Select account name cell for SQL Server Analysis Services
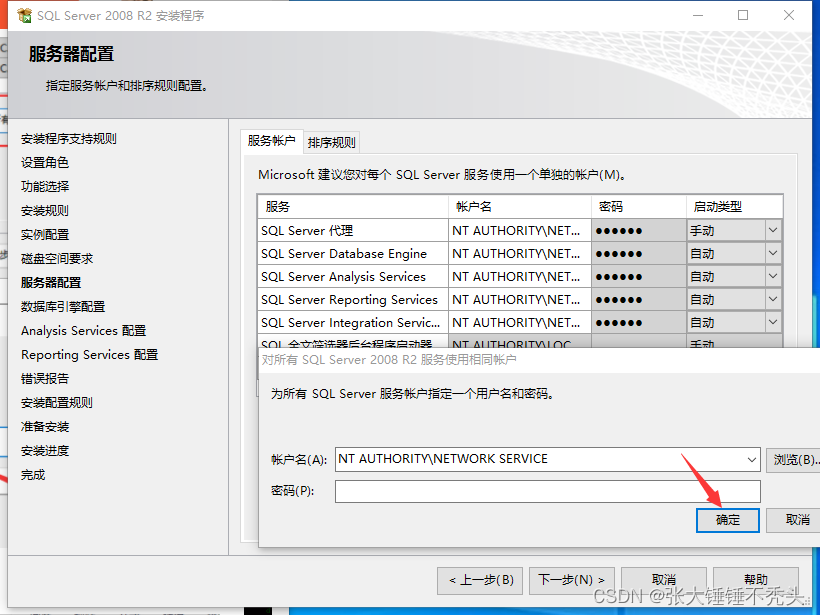The image size is (820, 615). pos(520,277)
